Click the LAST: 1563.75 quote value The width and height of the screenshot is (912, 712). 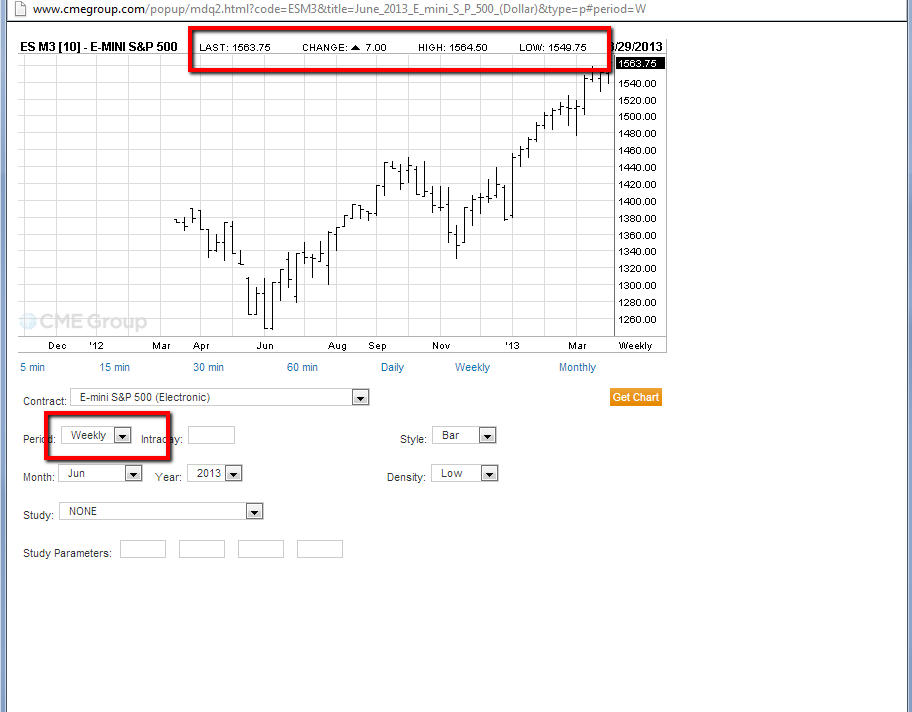(235, 48)
